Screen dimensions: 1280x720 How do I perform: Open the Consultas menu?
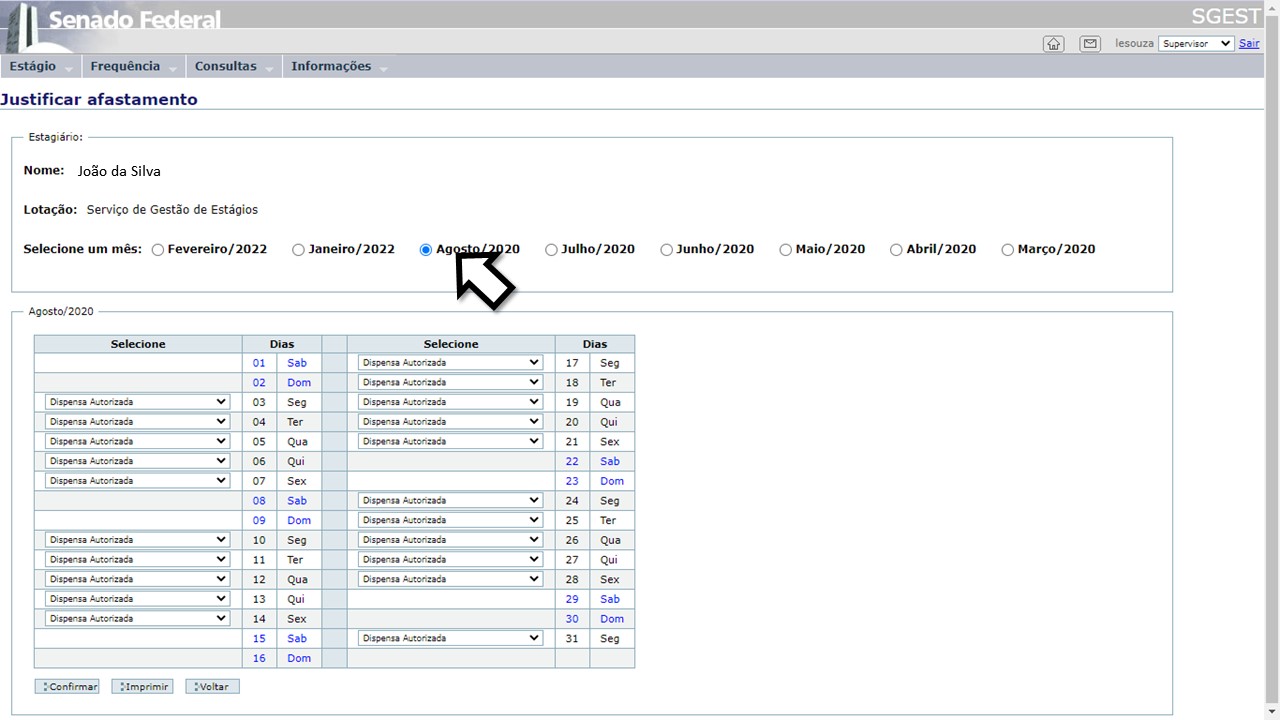point(226,66)
